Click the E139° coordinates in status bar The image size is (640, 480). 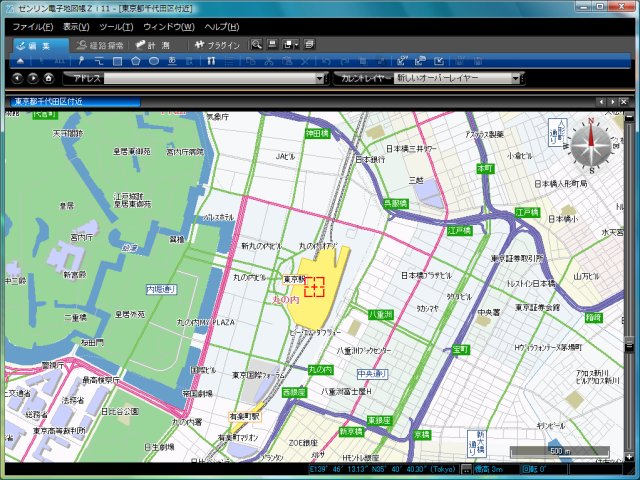click(382, 469)
